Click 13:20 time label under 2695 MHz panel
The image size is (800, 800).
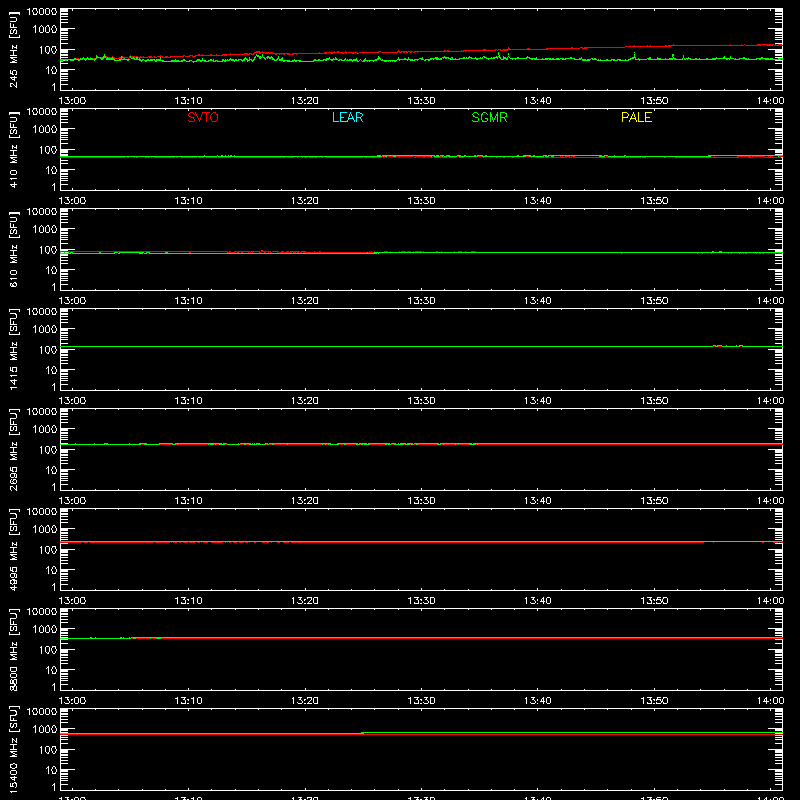coord(305,501)
